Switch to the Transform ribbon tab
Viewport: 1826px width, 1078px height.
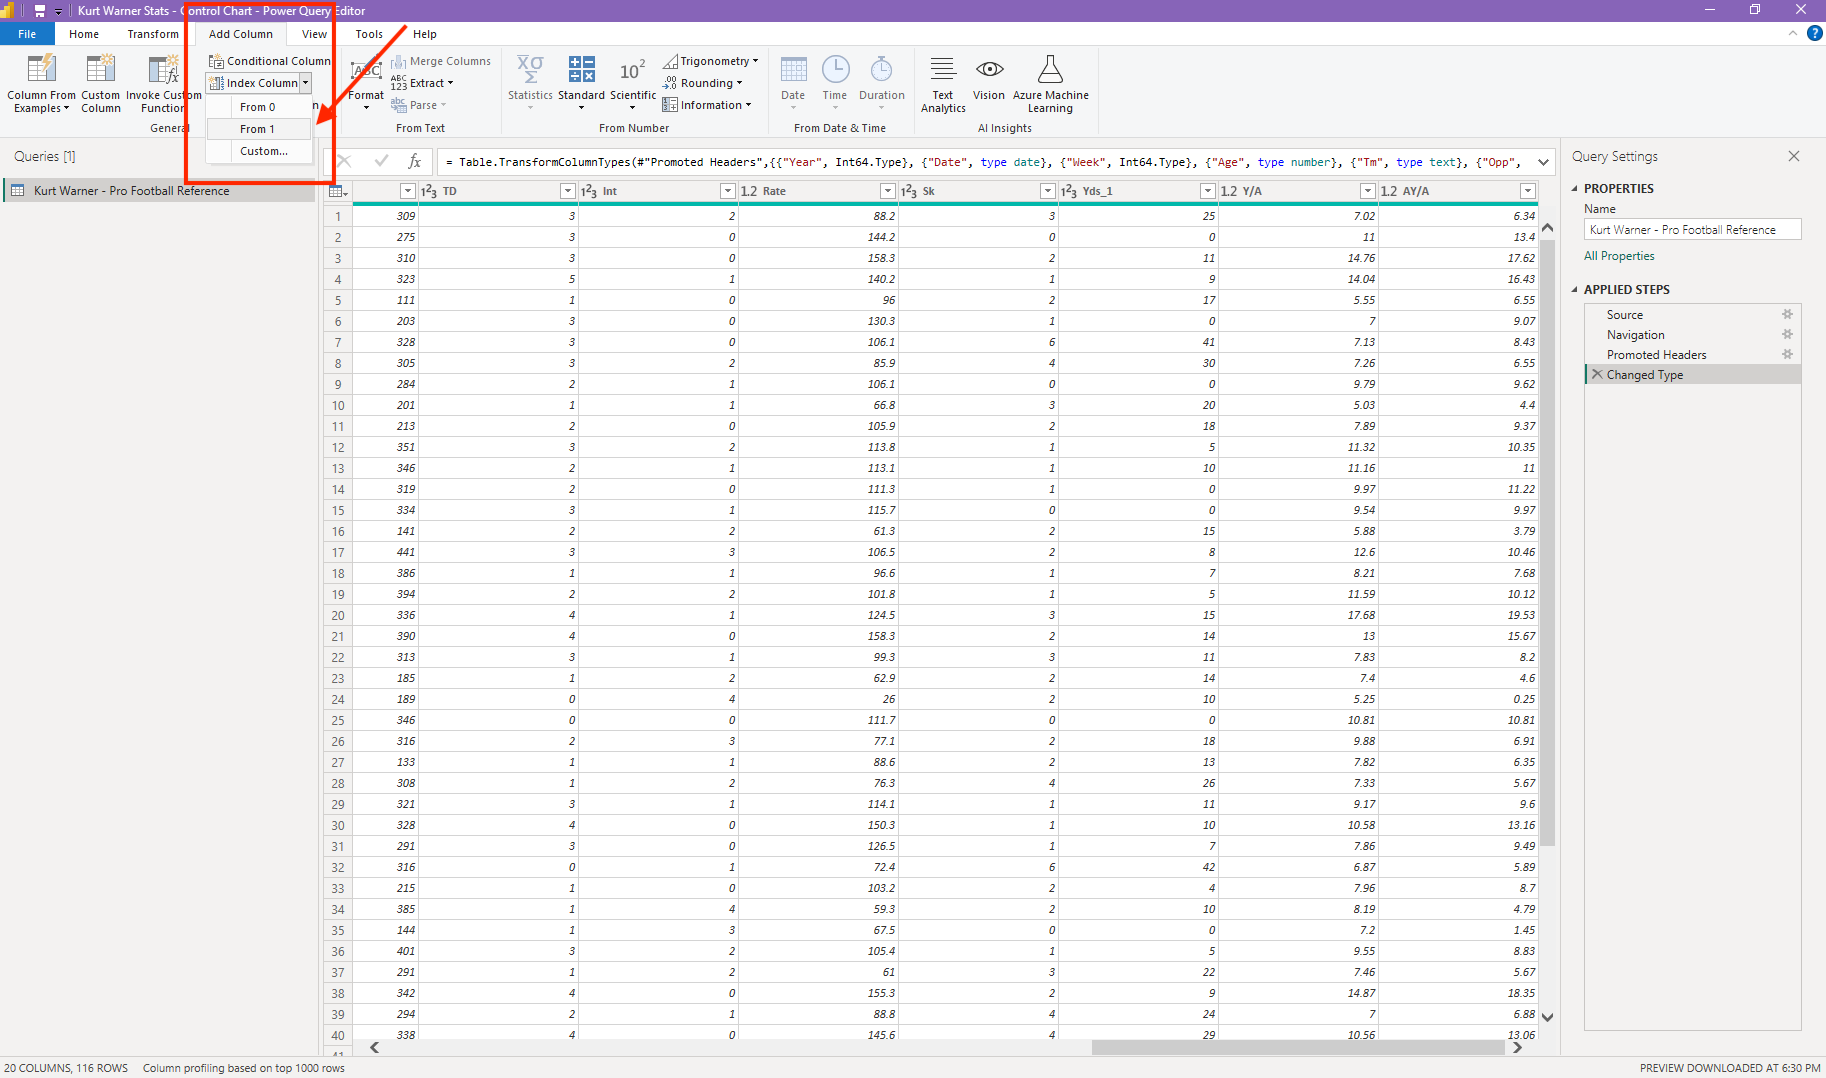click(x=153, y=34)
